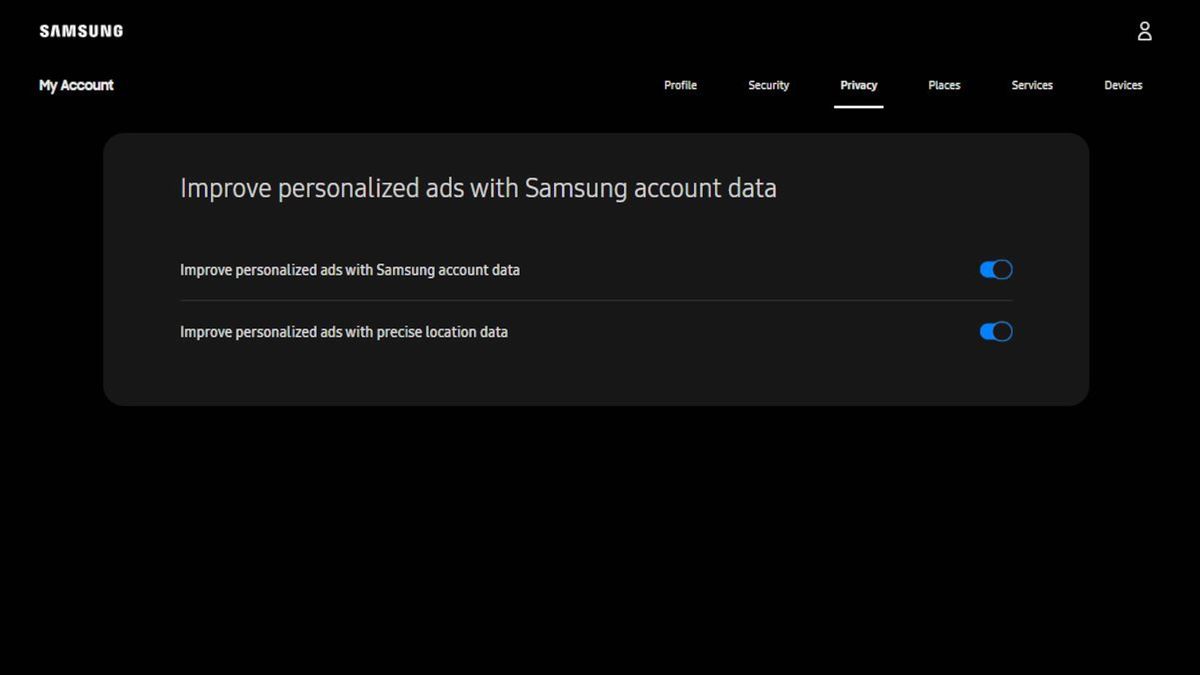Turn off precise location data toggle

coord(995,331)
